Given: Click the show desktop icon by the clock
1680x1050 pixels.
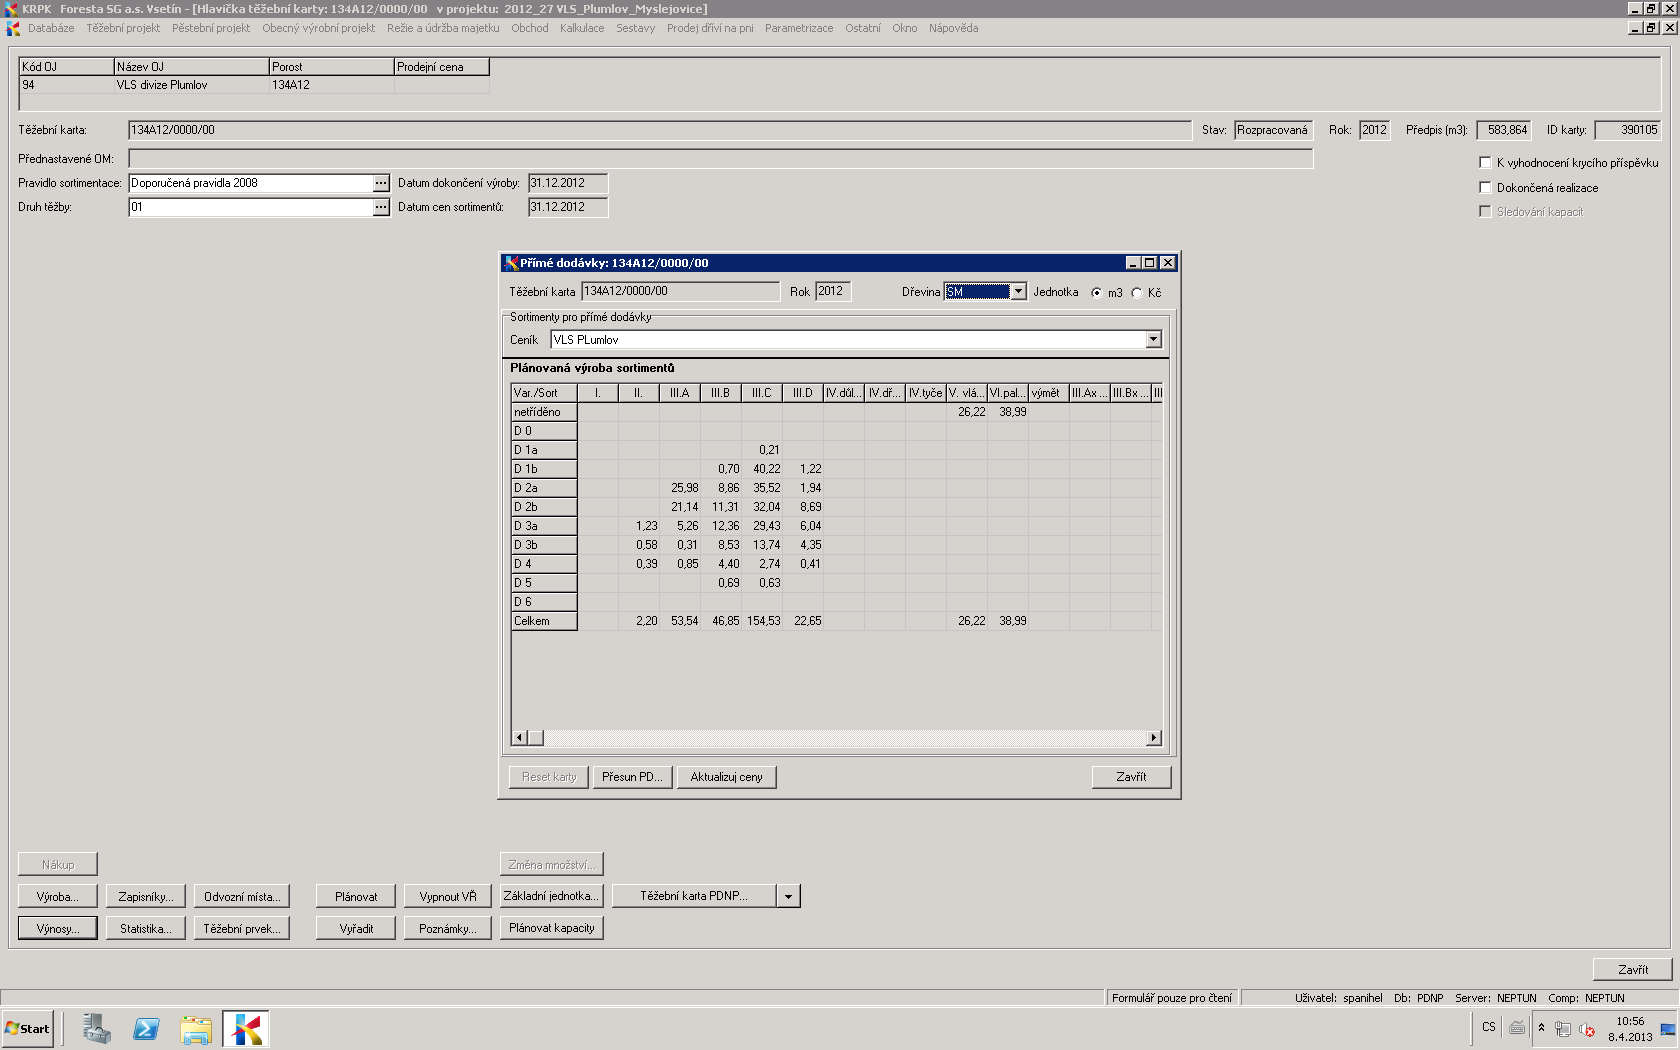Looking at the screenshot, I should click(1668, 1028).
